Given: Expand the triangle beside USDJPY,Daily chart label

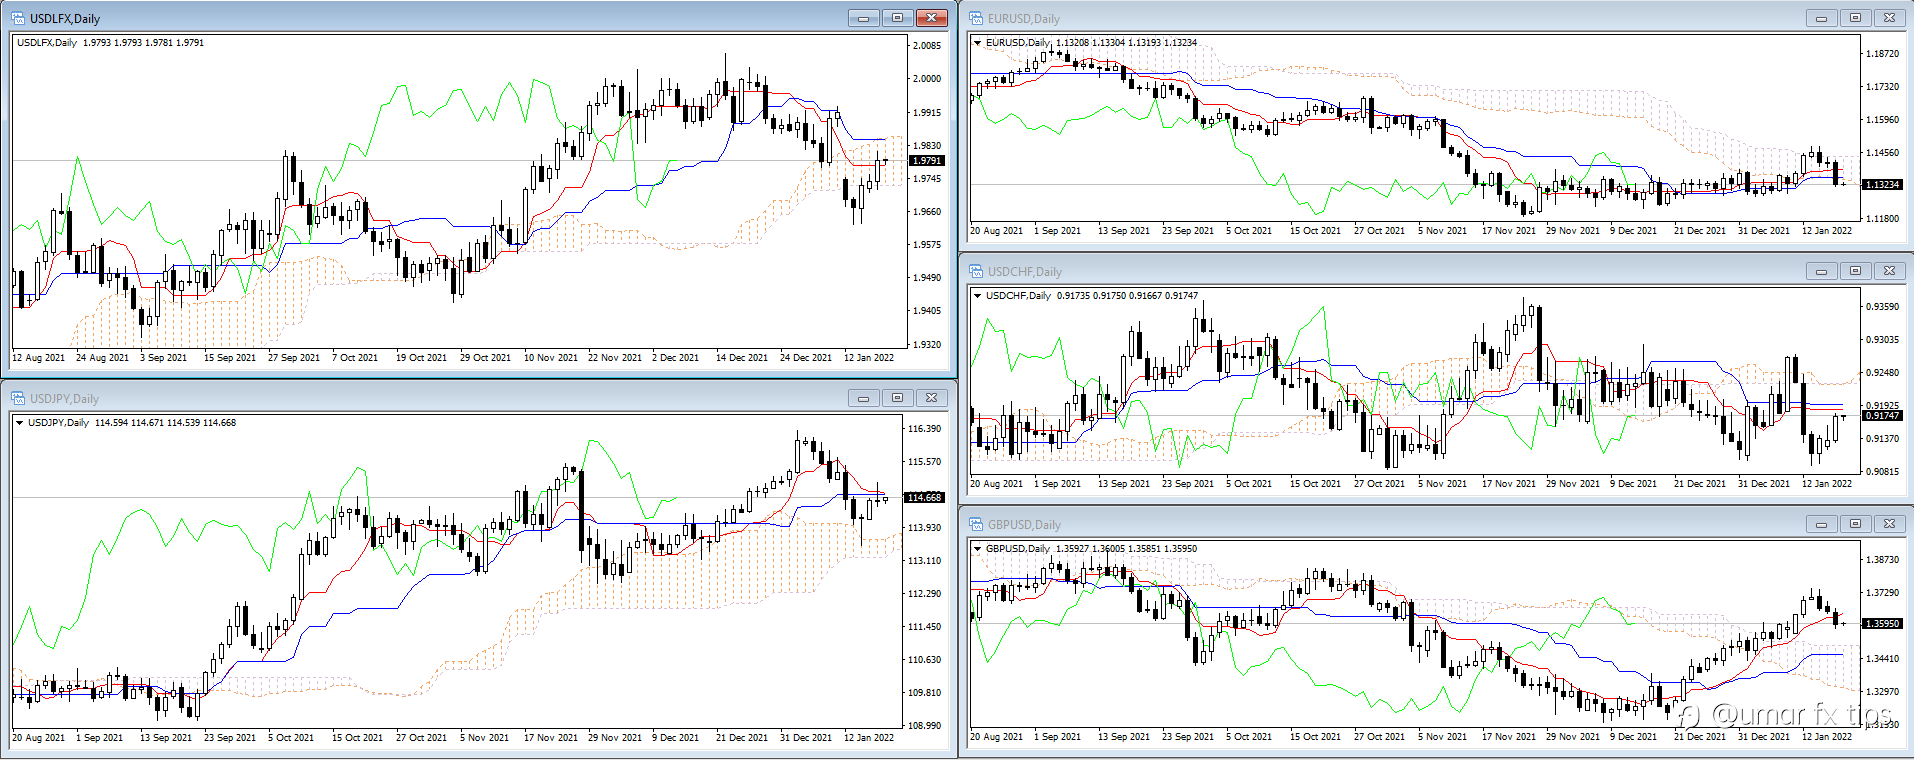Looking at the screenshot, I should [x=19, y=423].
